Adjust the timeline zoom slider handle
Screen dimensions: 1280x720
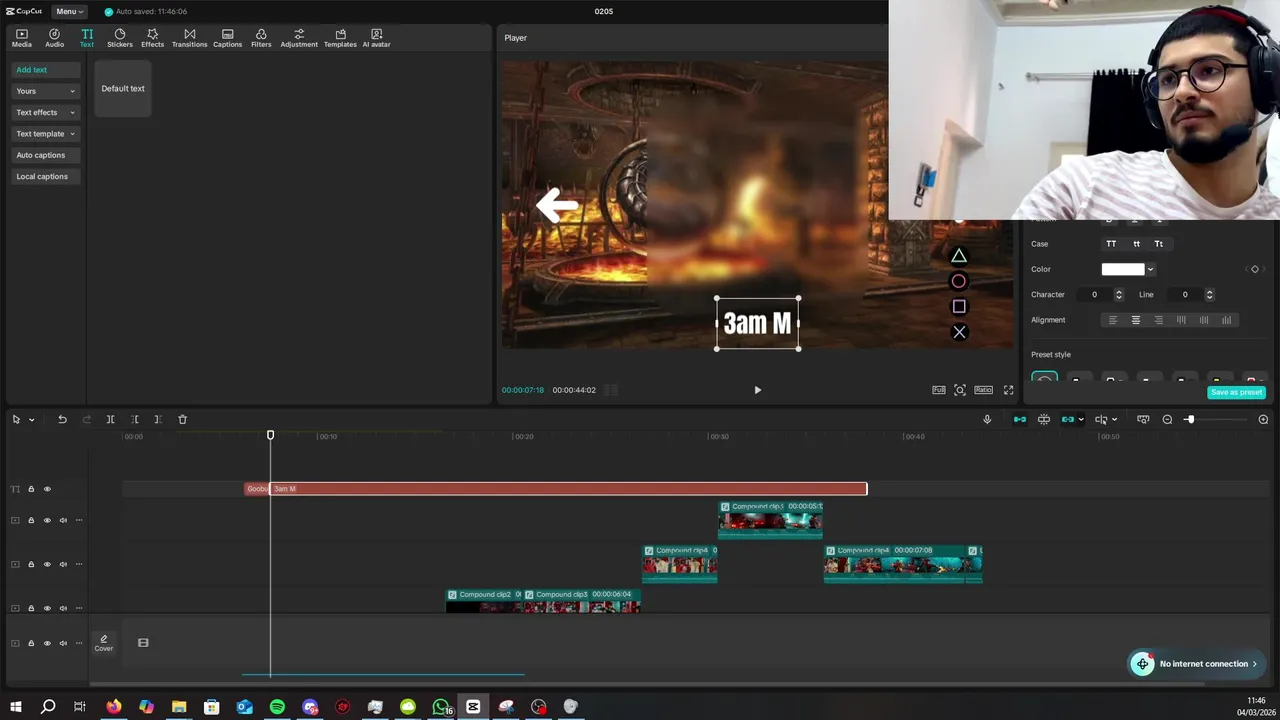pyautogui.click(x=1189, y=420)
